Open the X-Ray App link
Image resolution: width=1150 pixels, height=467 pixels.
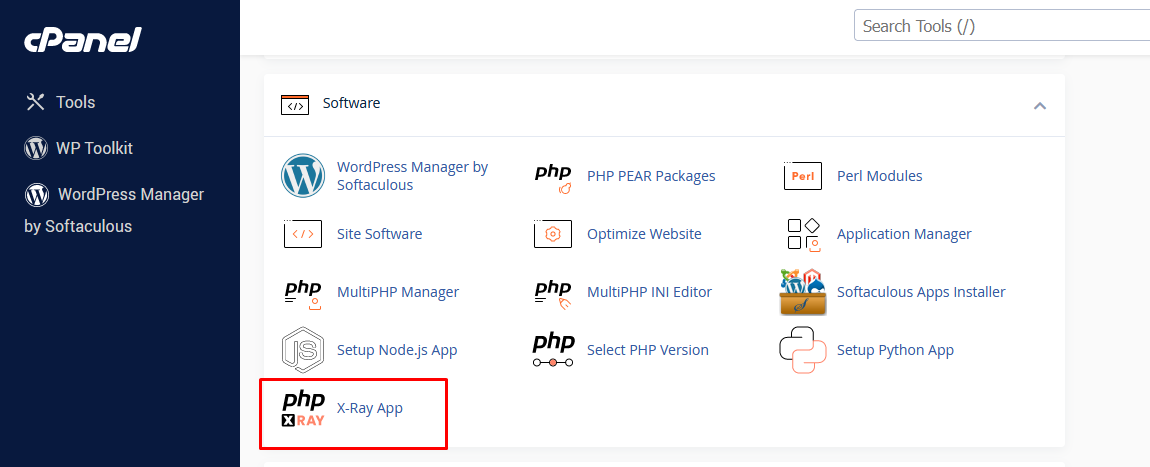(370, 408)
